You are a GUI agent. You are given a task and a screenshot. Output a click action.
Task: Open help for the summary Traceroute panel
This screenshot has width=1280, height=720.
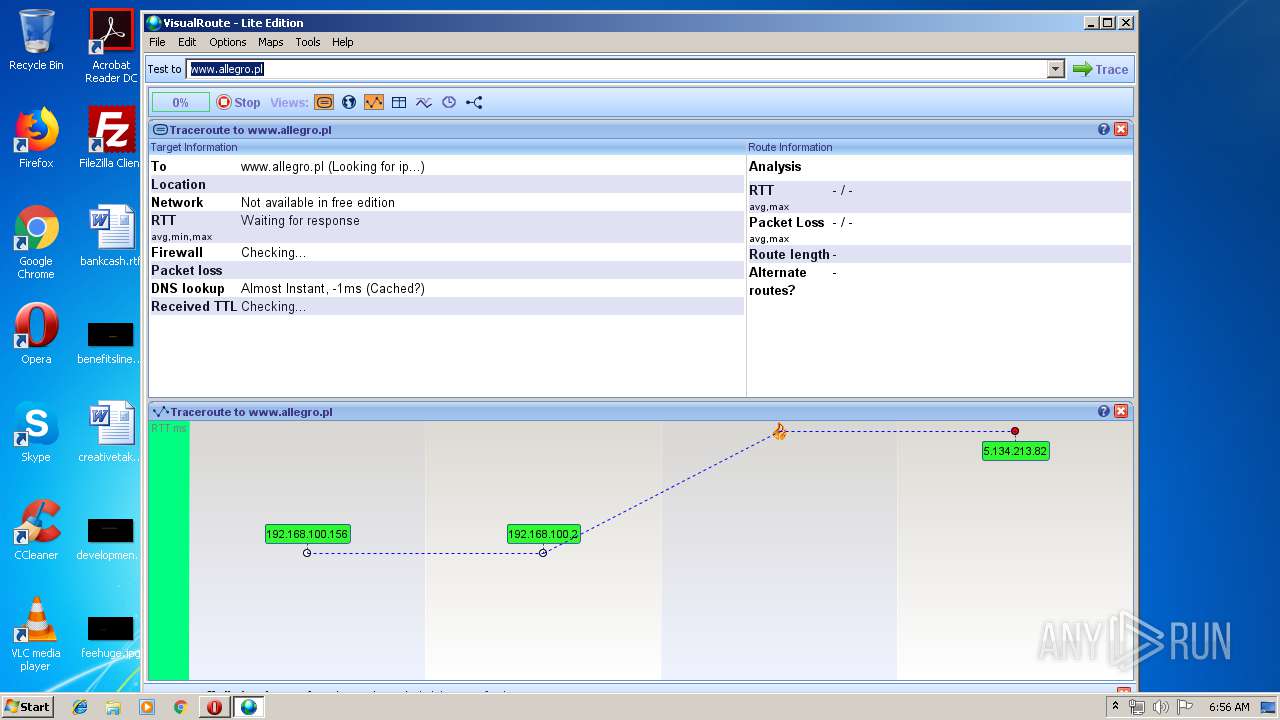tap(1104, 129)
